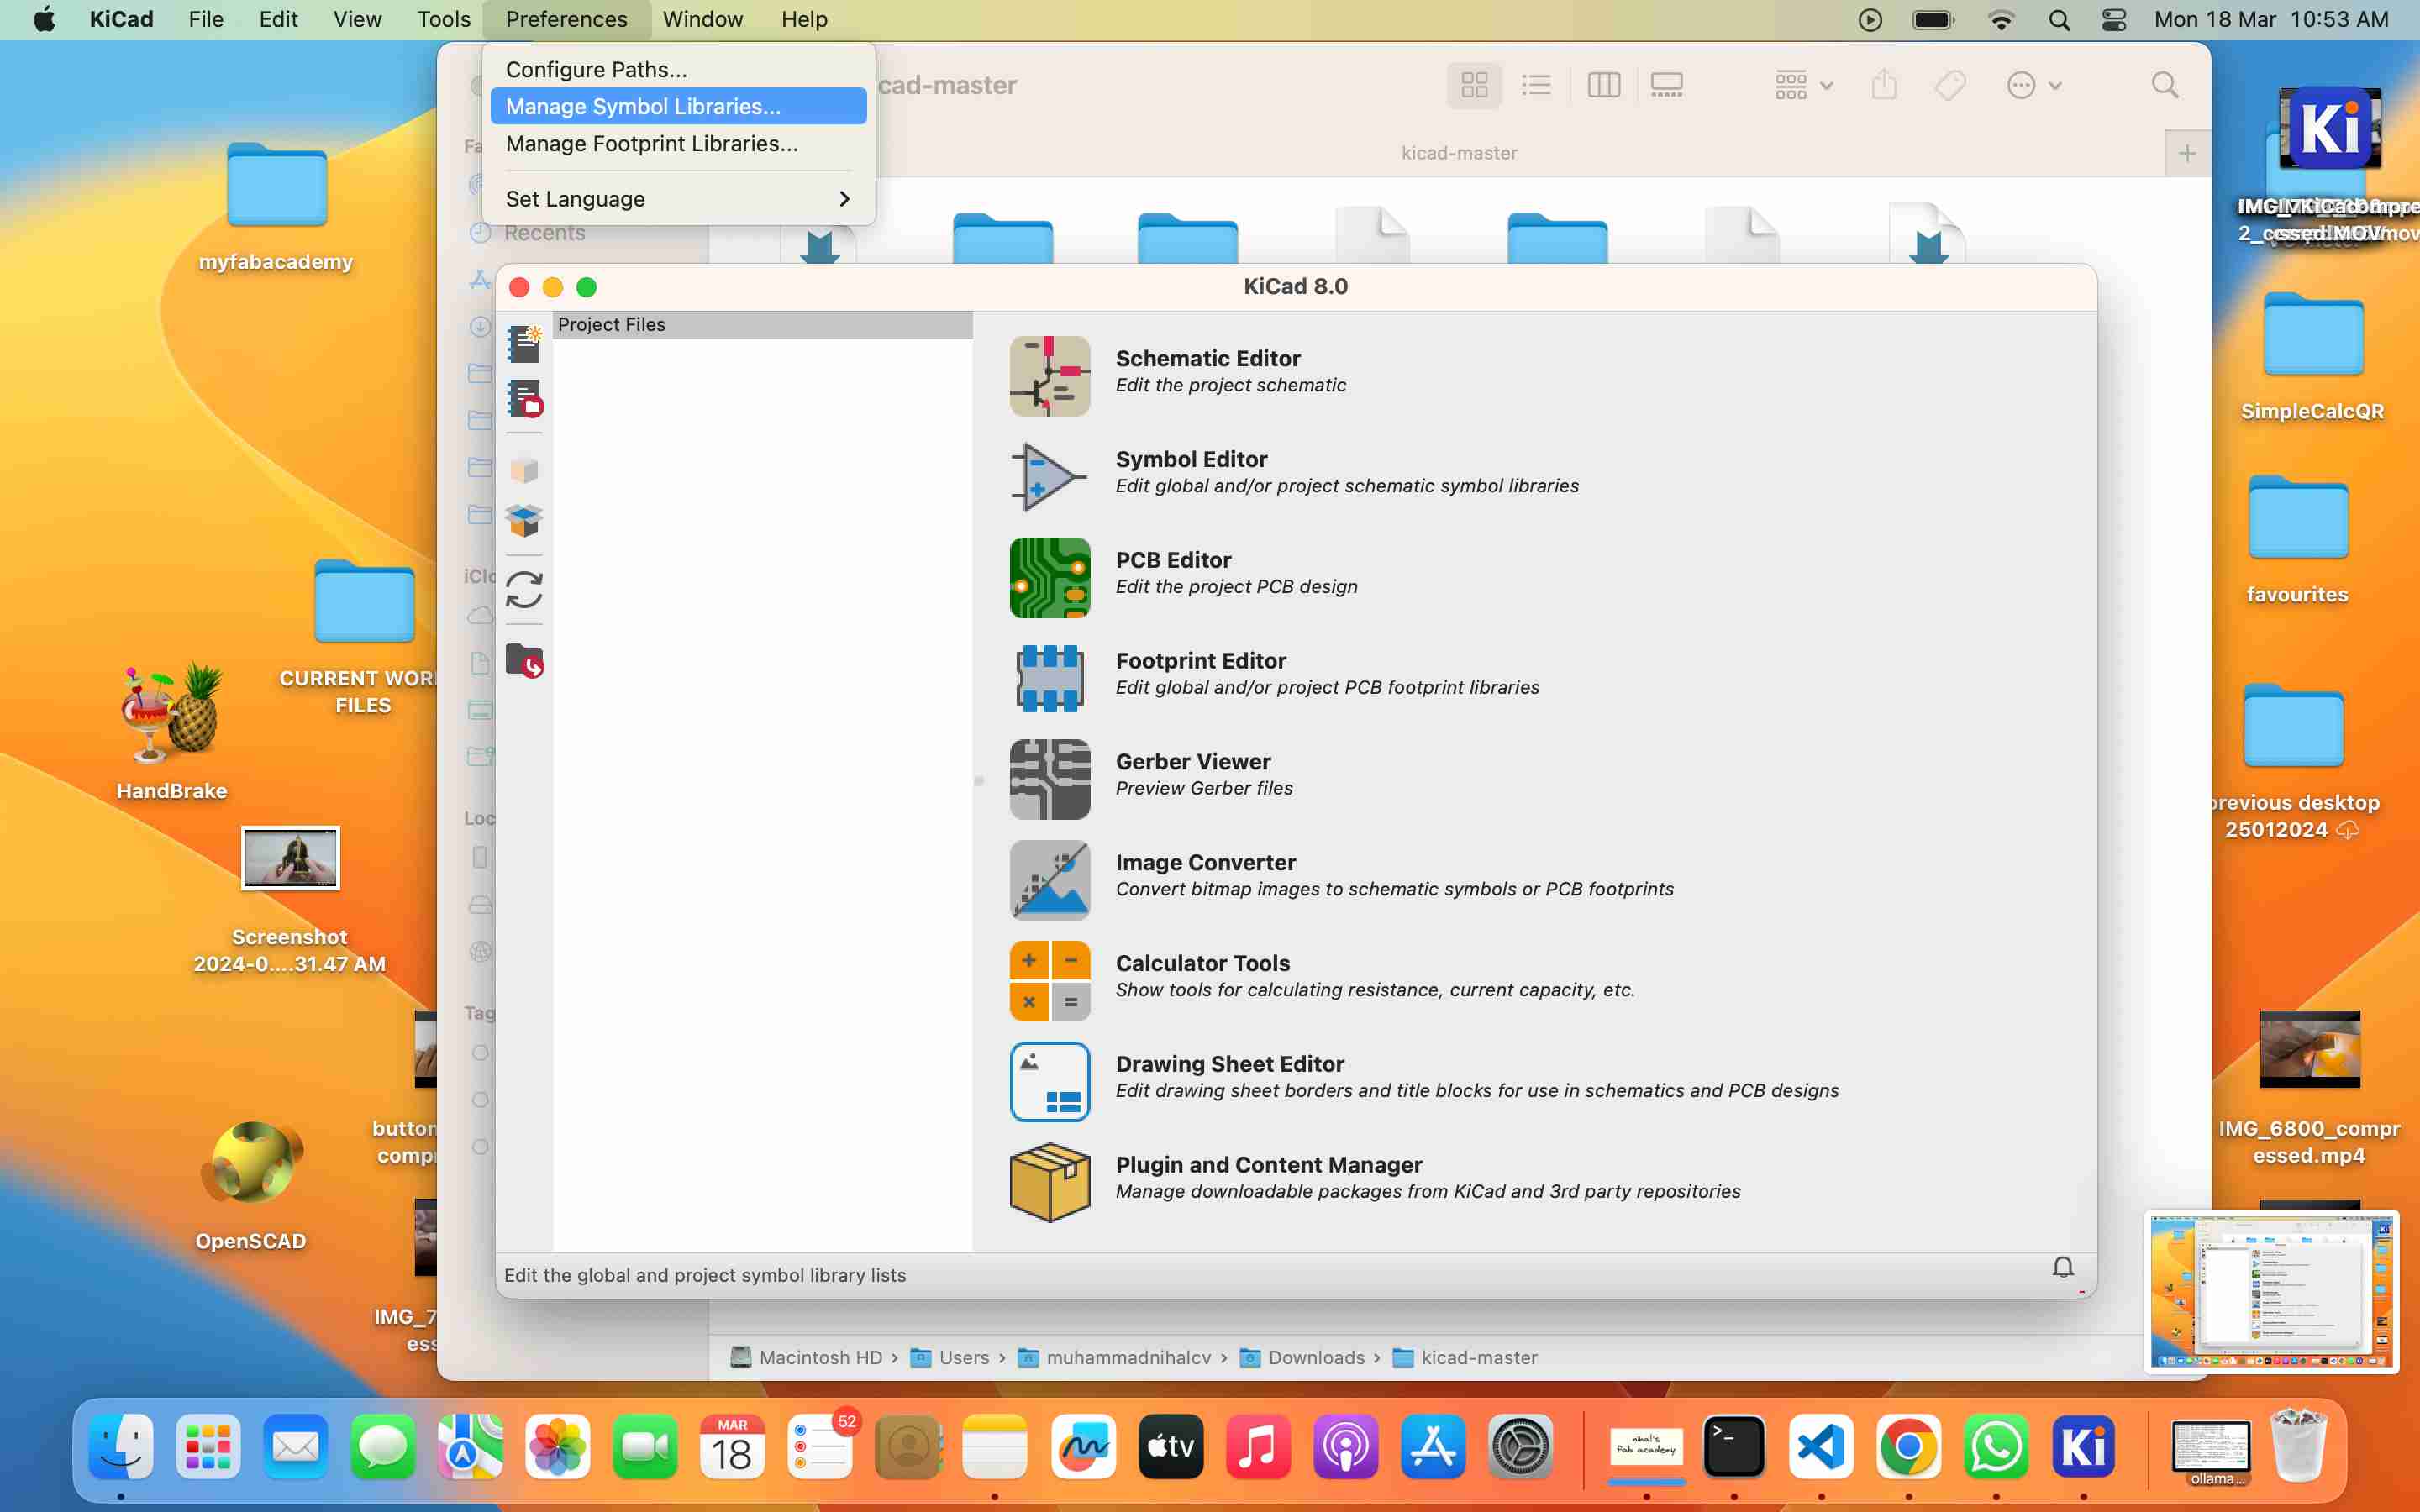Click the Unarchive project box icon

(x=524, y=520)
